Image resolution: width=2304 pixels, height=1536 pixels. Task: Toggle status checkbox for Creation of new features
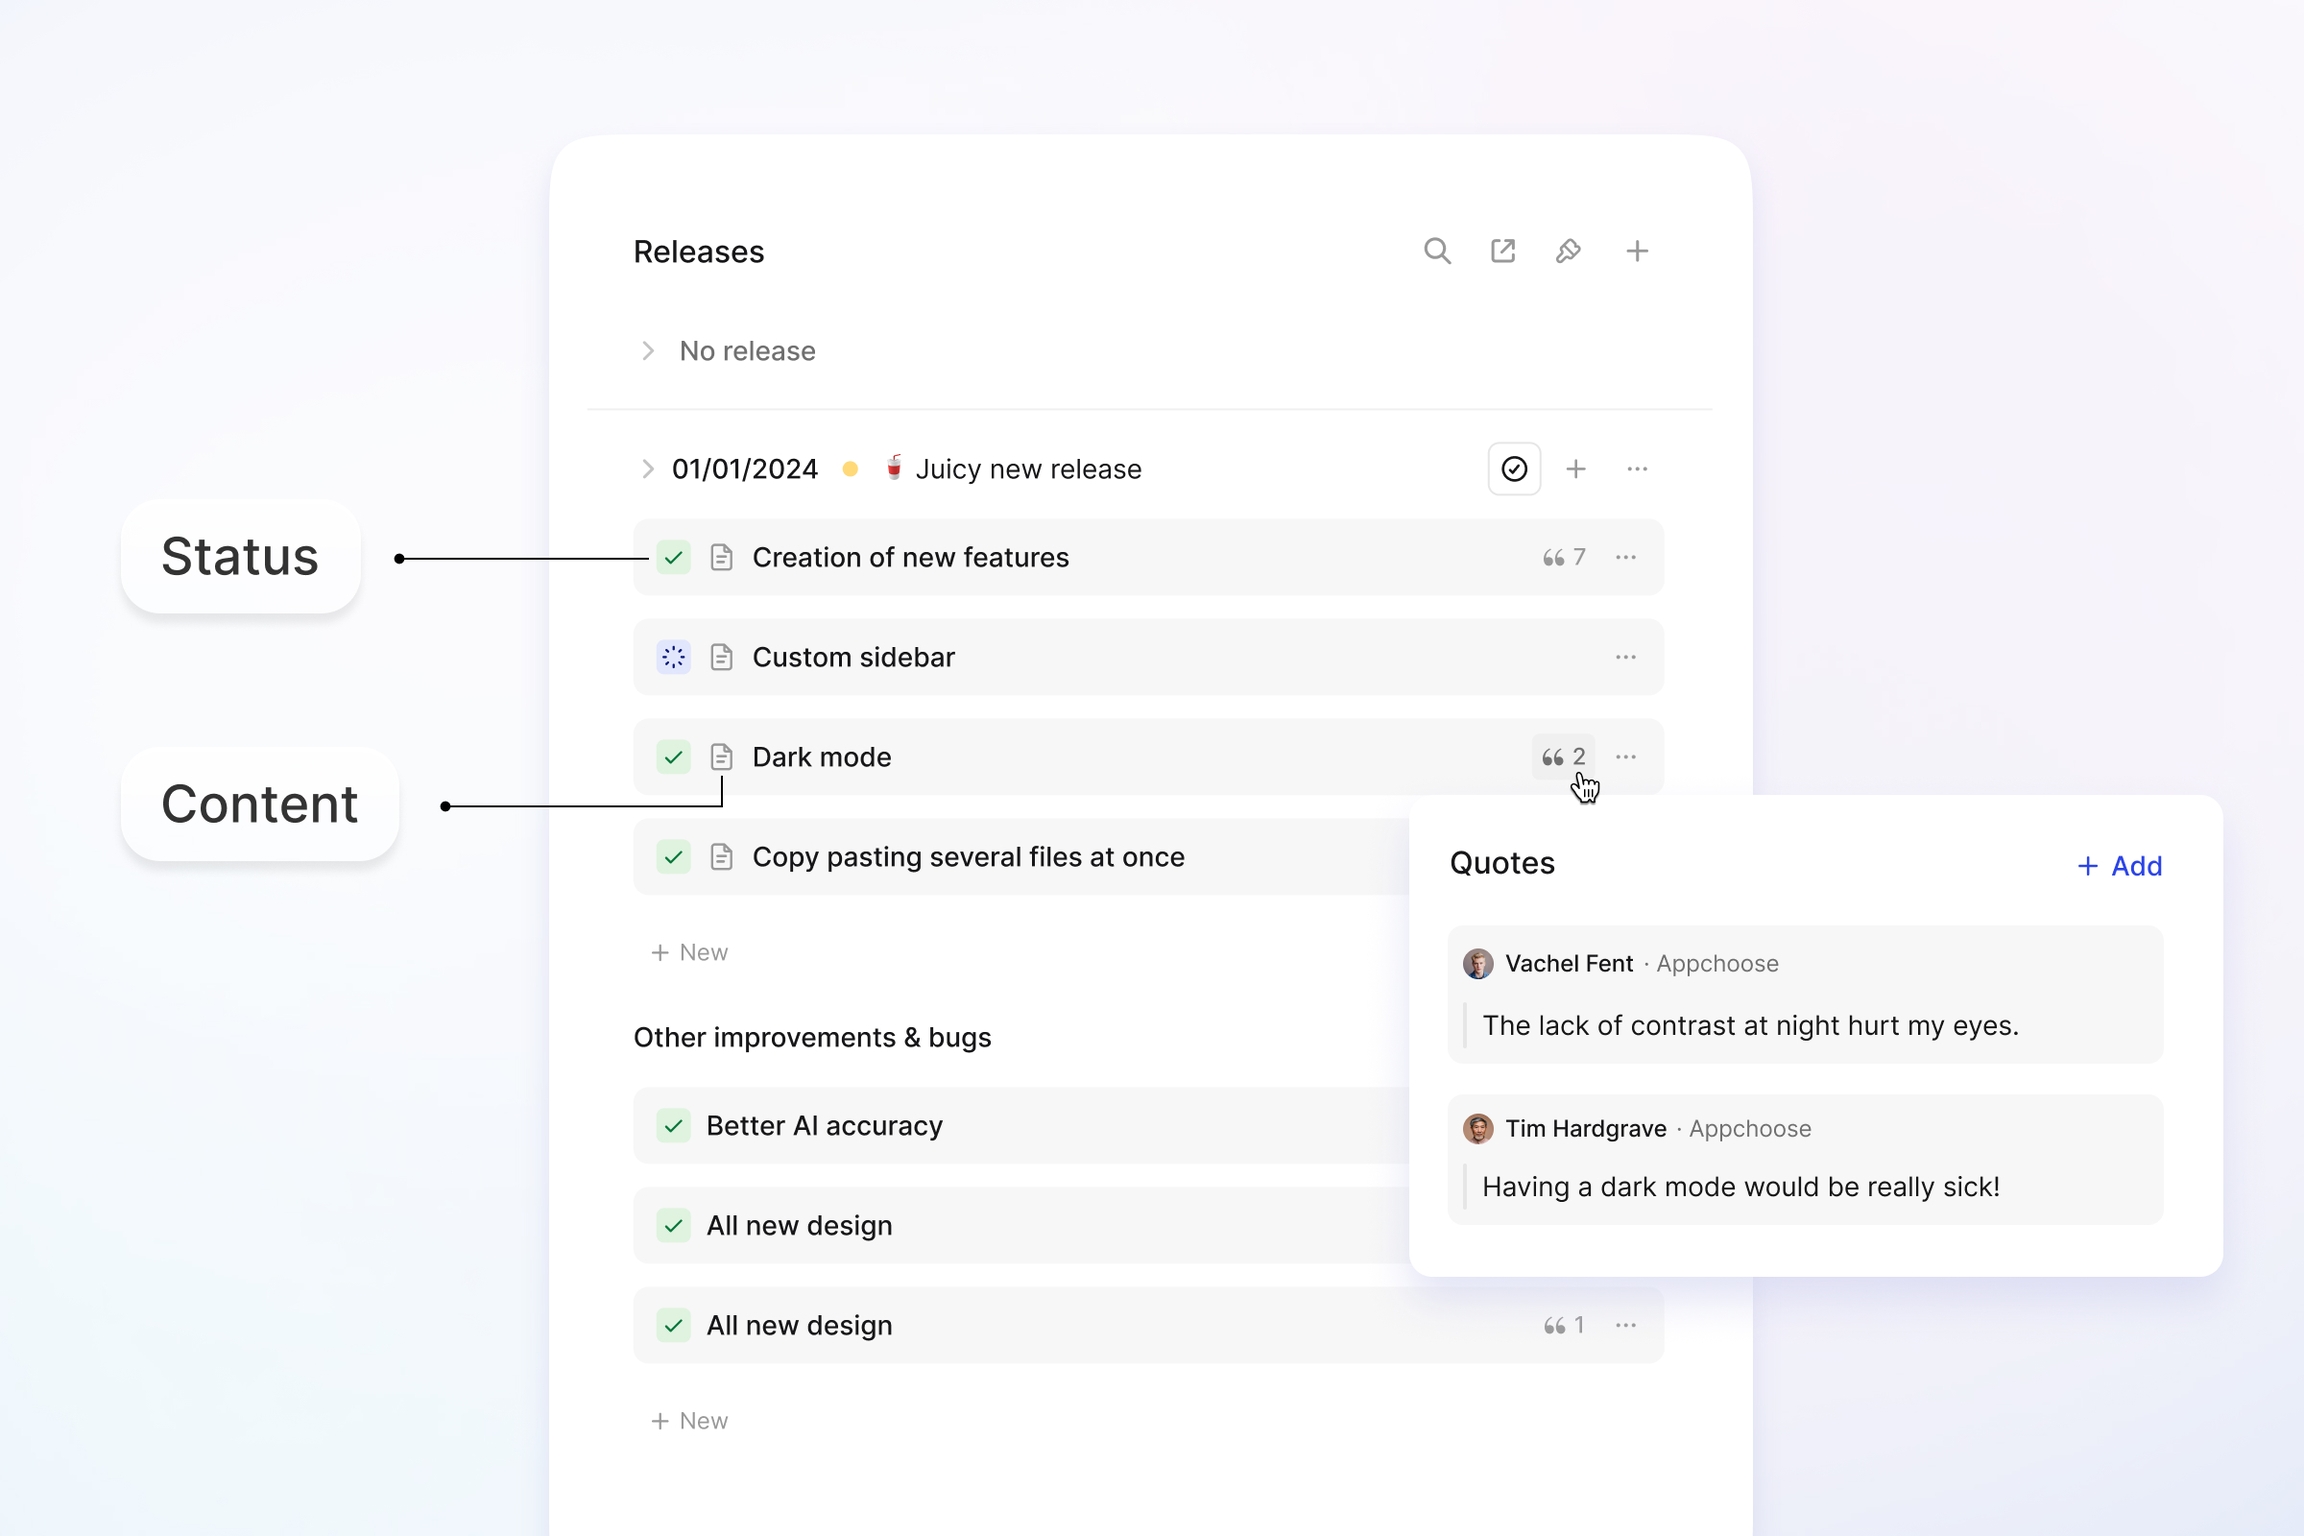point(674,557)
